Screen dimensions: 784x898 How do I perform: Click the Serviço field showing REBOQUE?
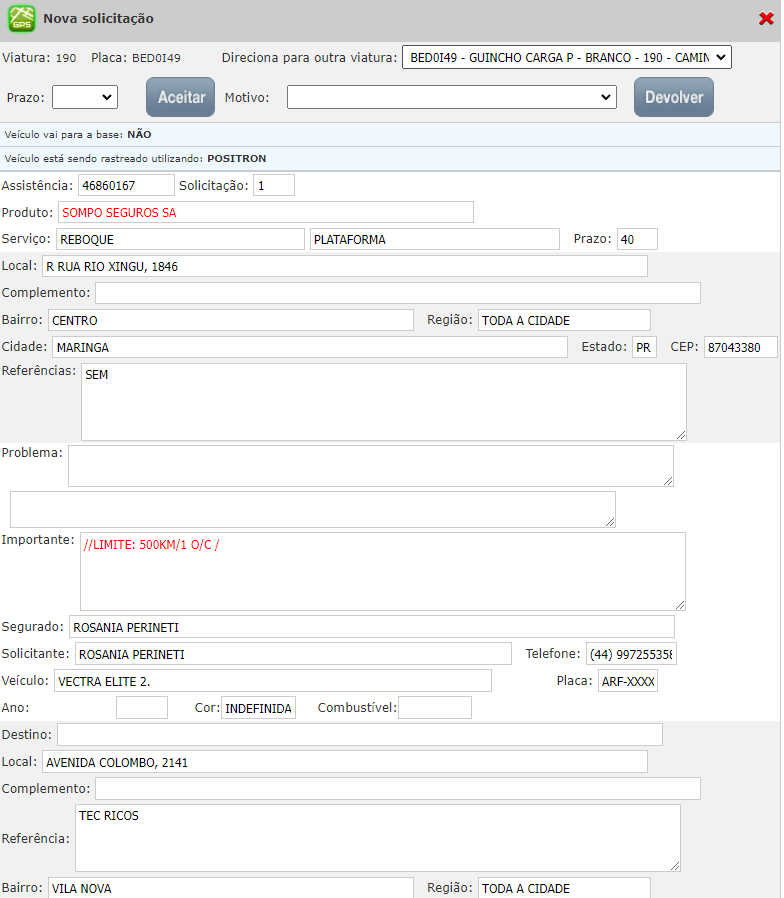[179, 239]
